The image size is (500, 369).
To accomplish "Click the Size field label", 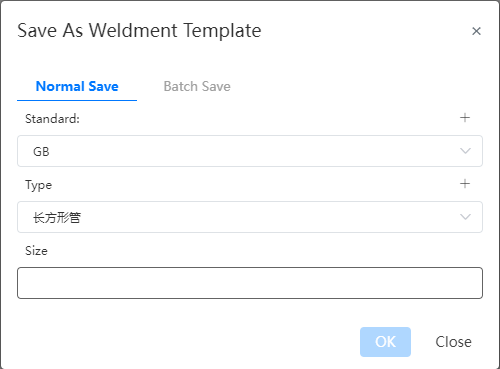I will click(x=36, y=251).
